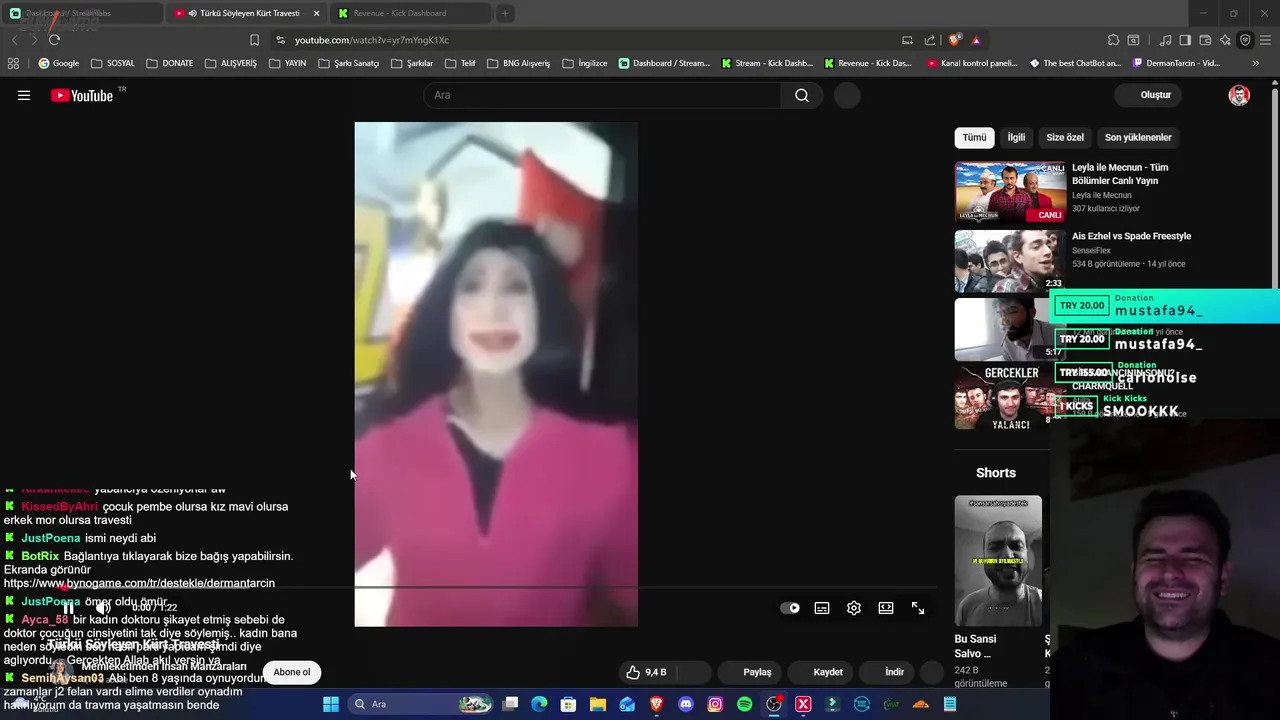Toggle autoplay switch in video player
Image resolution: width=1280 pixels, height=720 pixels.
click(790, 608)
